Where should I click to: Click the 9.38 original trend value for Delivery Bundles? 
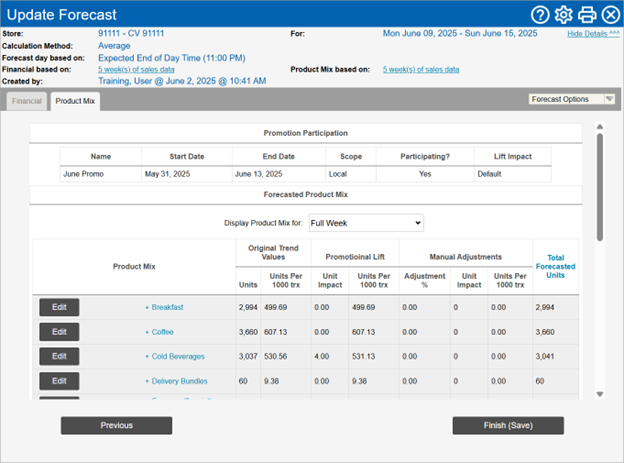click(271, 381)
